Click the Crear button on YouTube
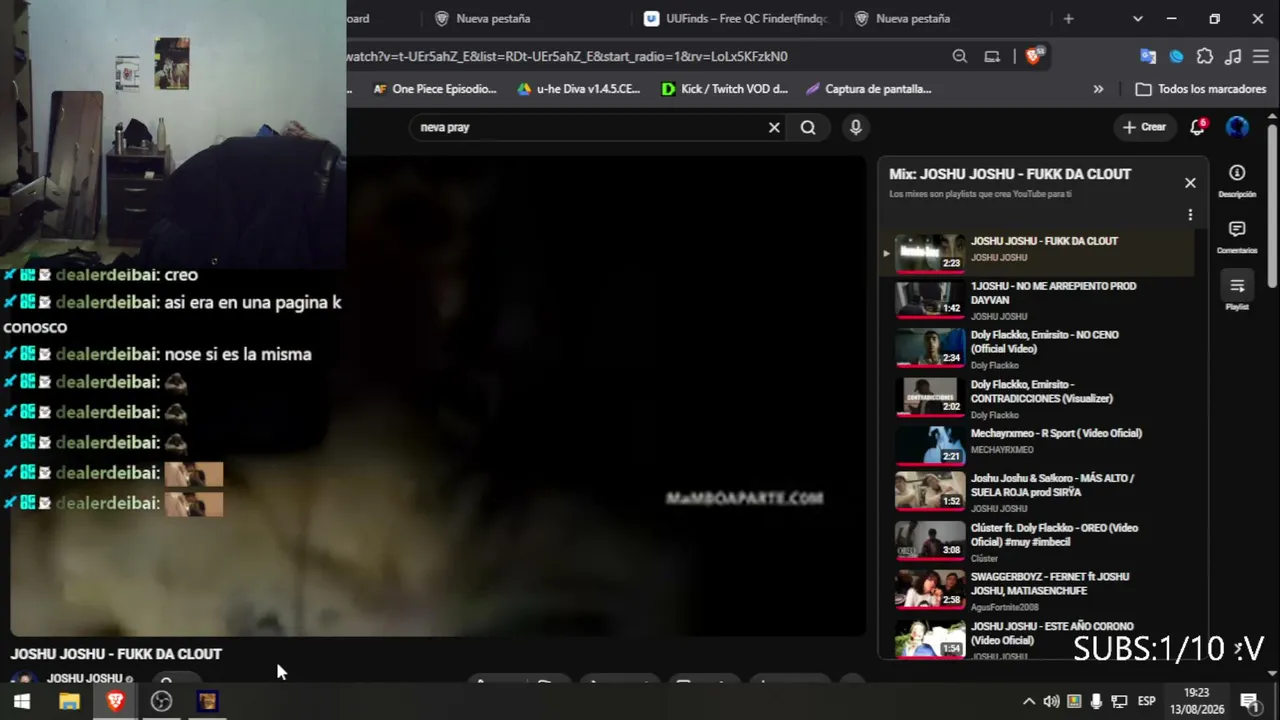 pyautogui.click(x=1144, y=127)
